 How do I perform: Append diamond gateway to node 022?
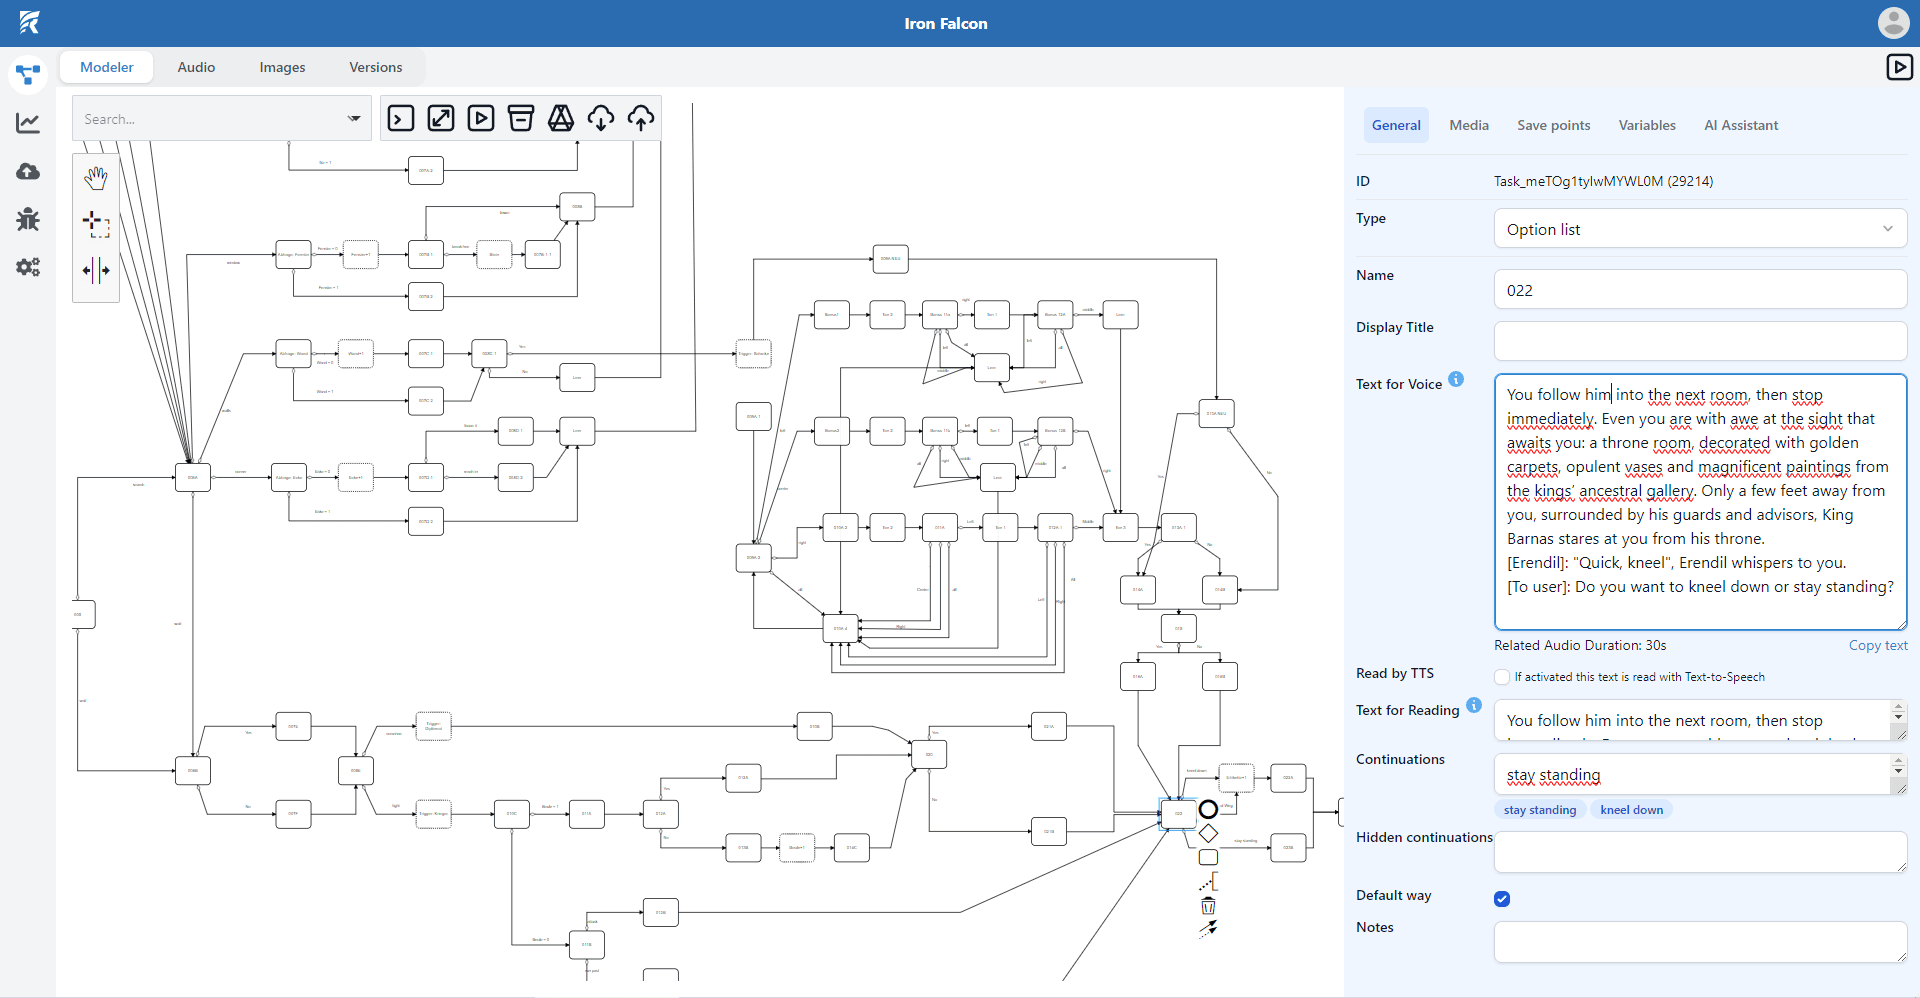1208,833
